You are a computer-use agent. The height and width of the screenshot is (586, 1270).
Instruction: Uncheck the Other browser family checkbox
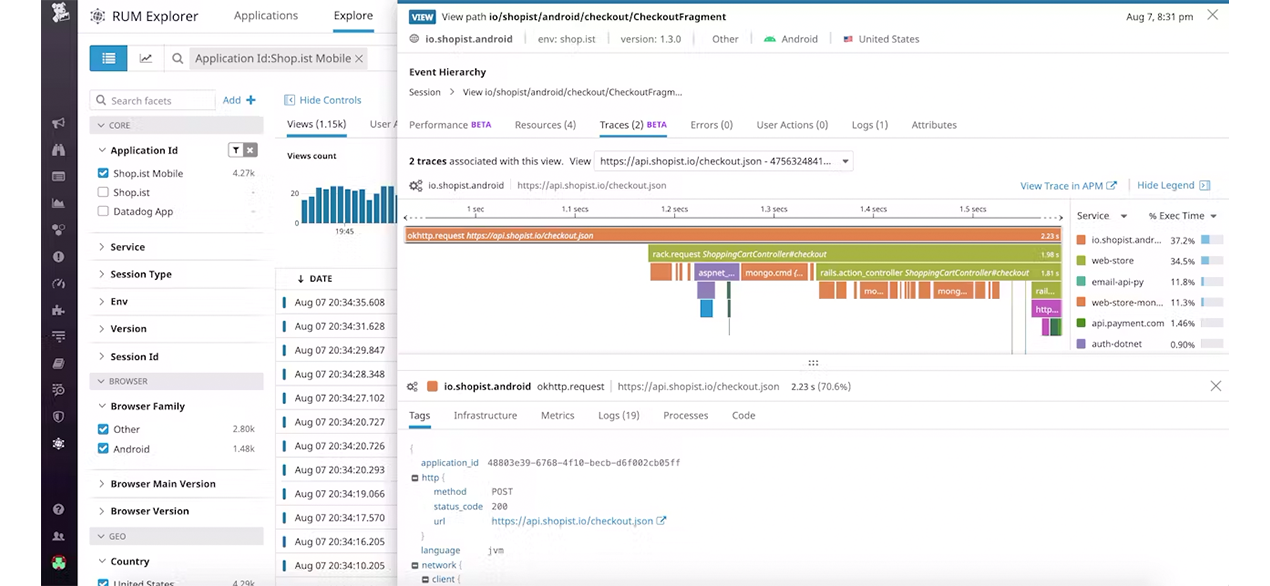103,429
